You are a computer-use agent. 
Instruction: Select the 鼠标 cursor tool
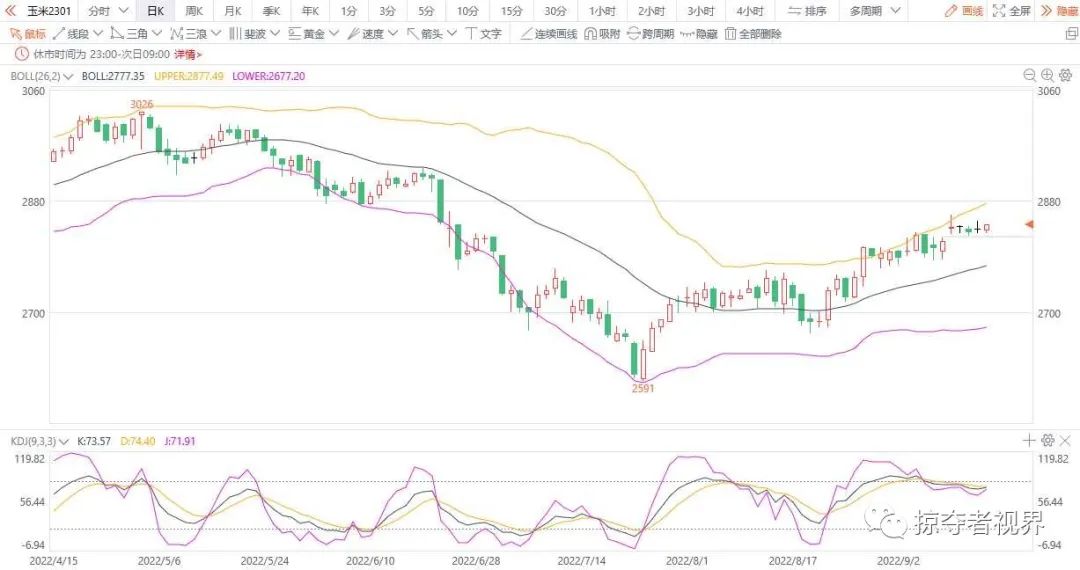(27, 34)
